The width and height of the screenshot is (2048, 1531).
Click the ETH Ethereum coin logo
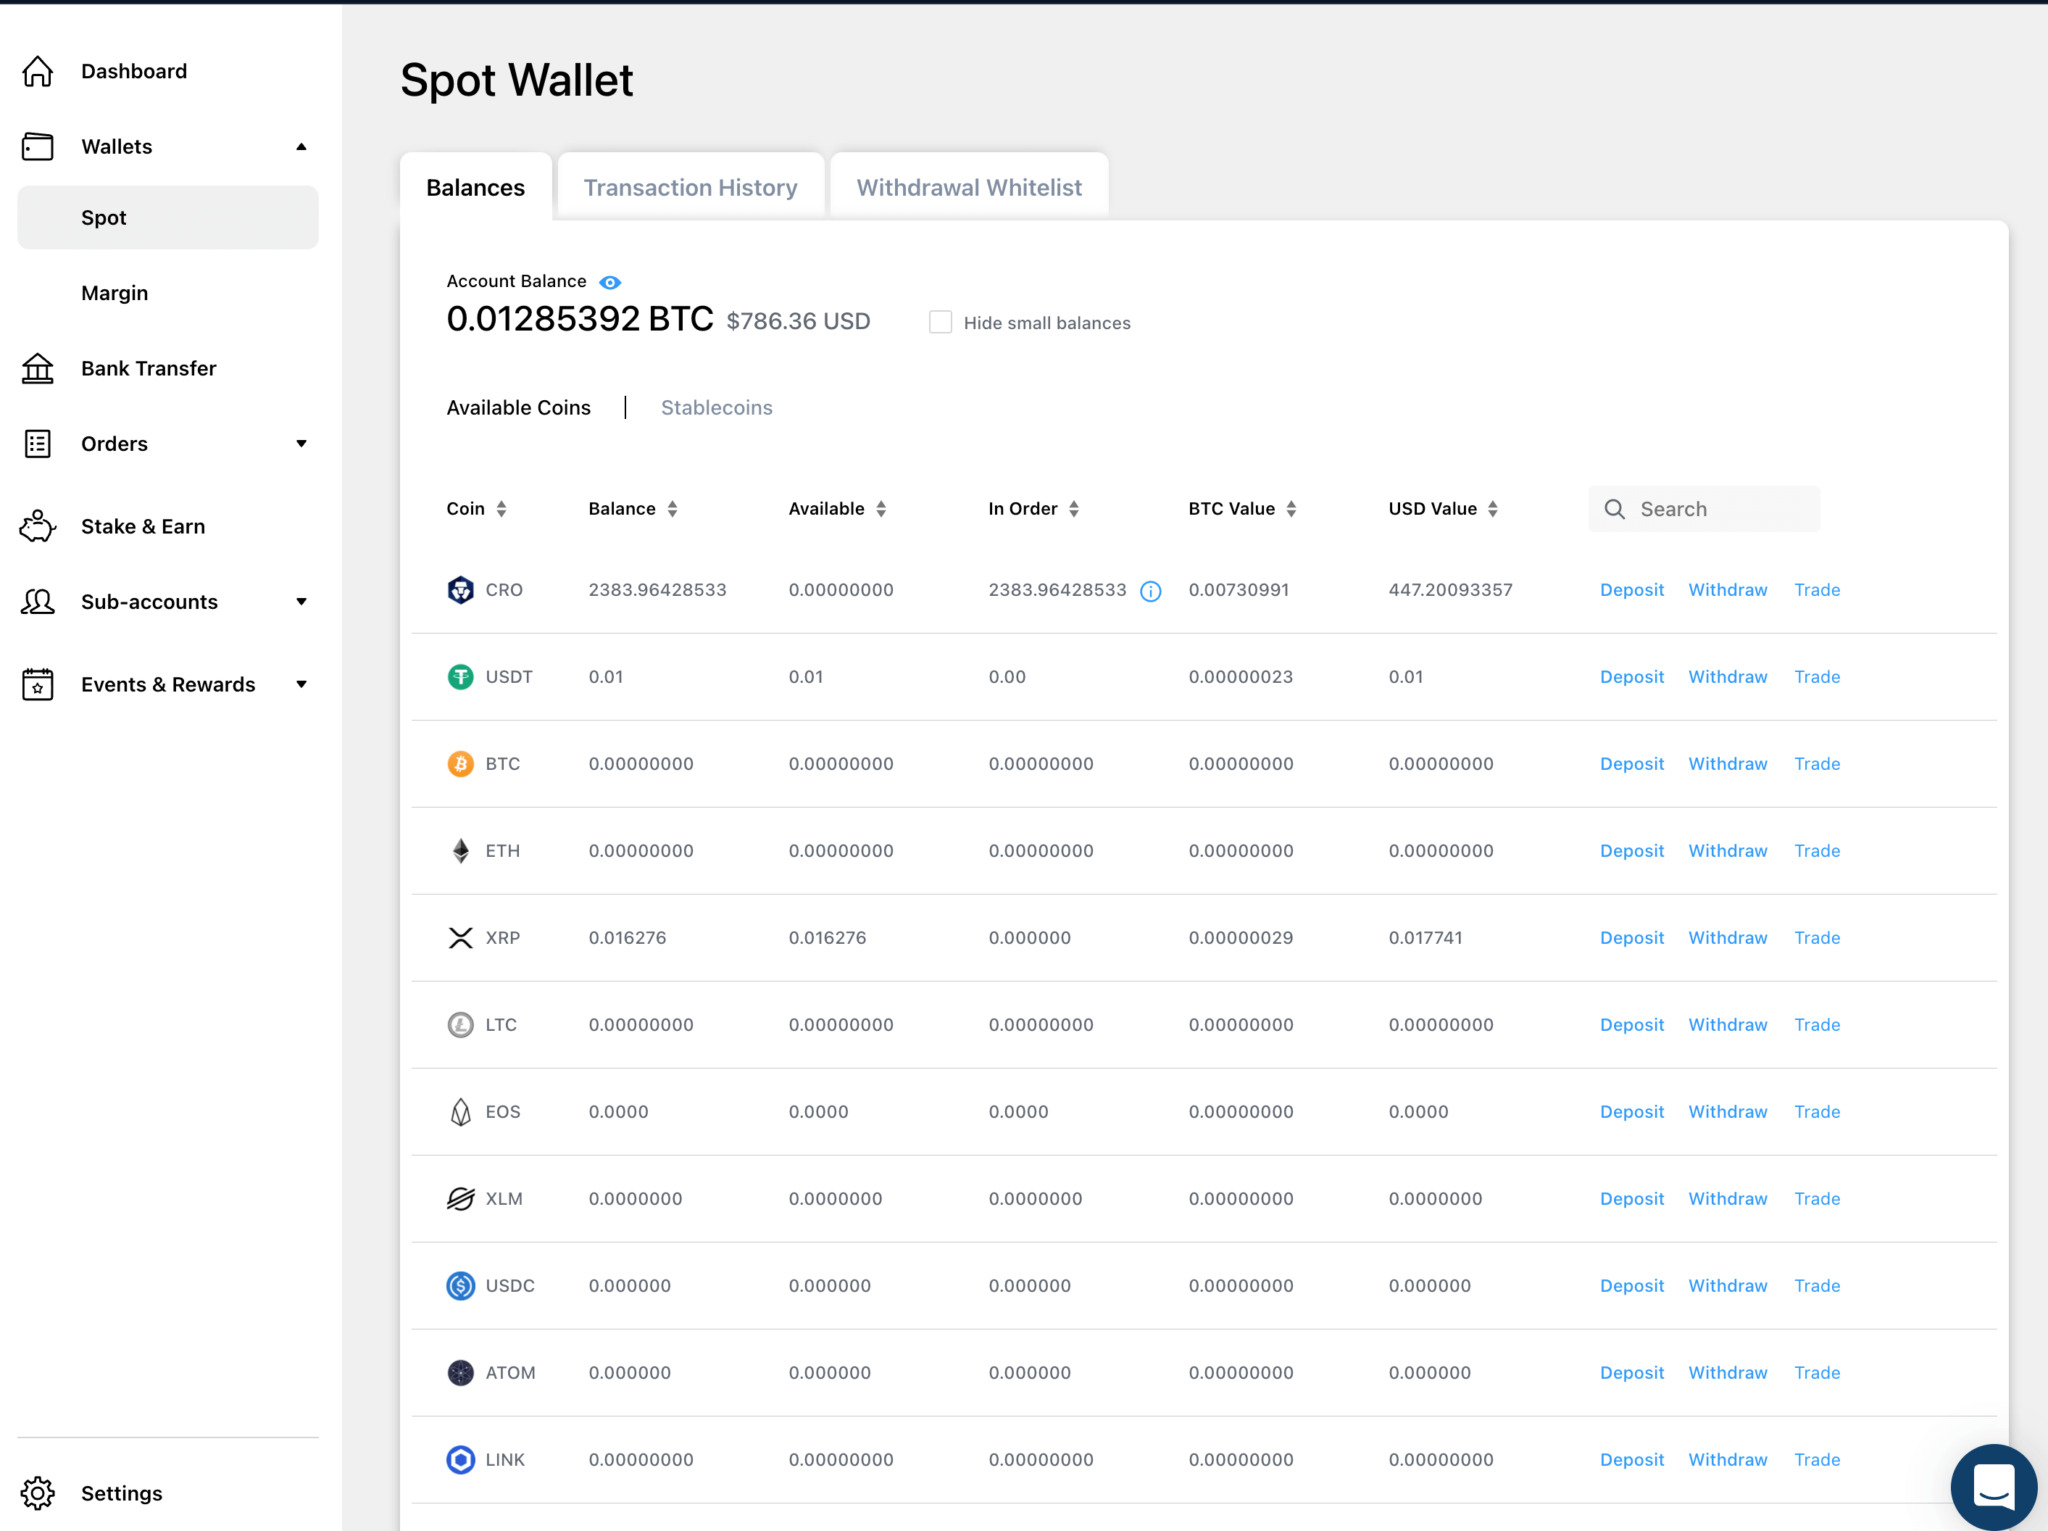click(x=460, y=851)
